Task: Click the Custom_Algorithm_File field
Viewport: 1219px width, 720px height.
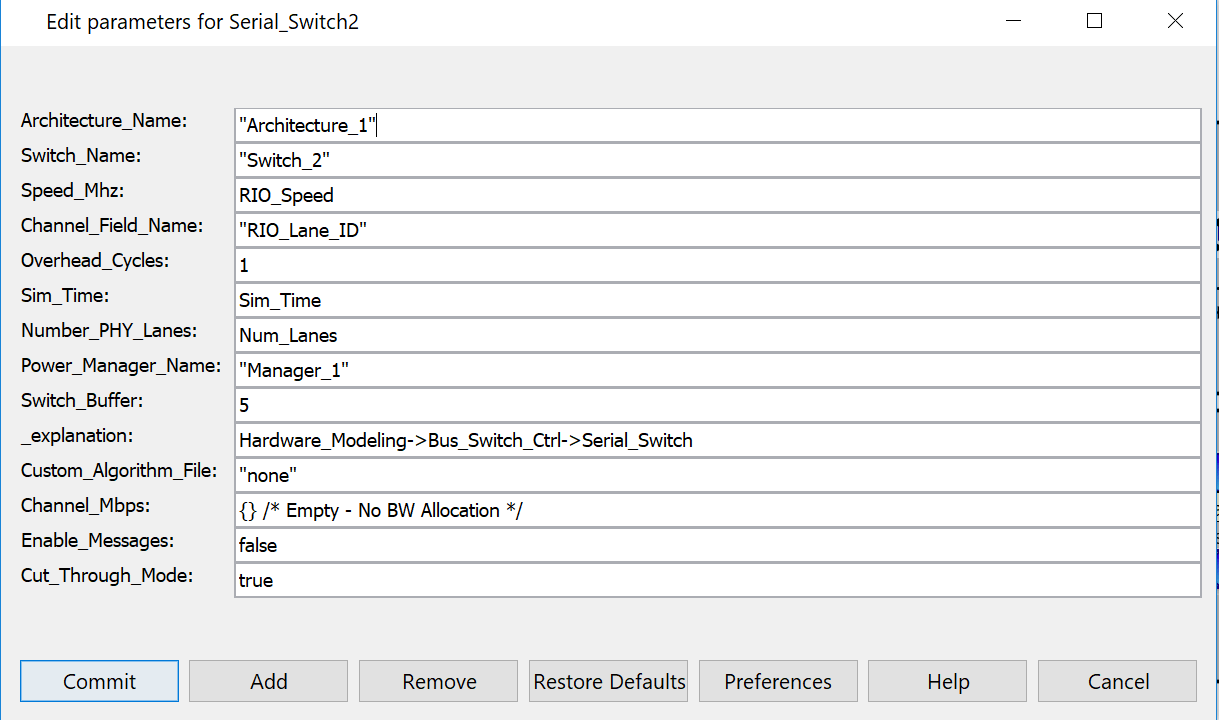Action: tap(717, 475)
